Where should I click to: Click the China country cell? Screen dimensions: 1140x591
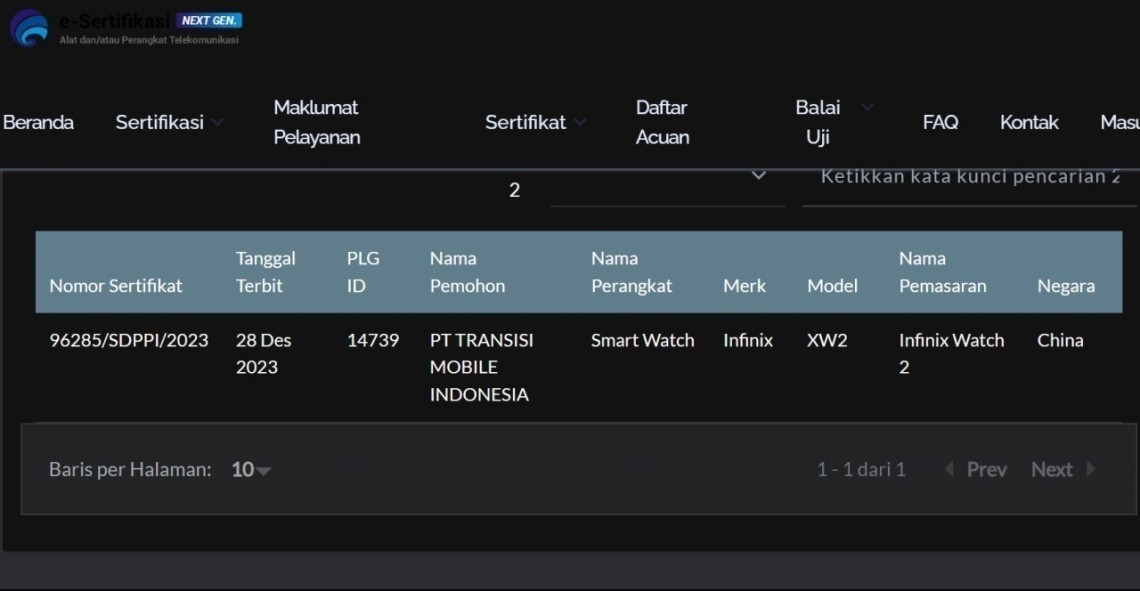click(x=1060, y=340)
